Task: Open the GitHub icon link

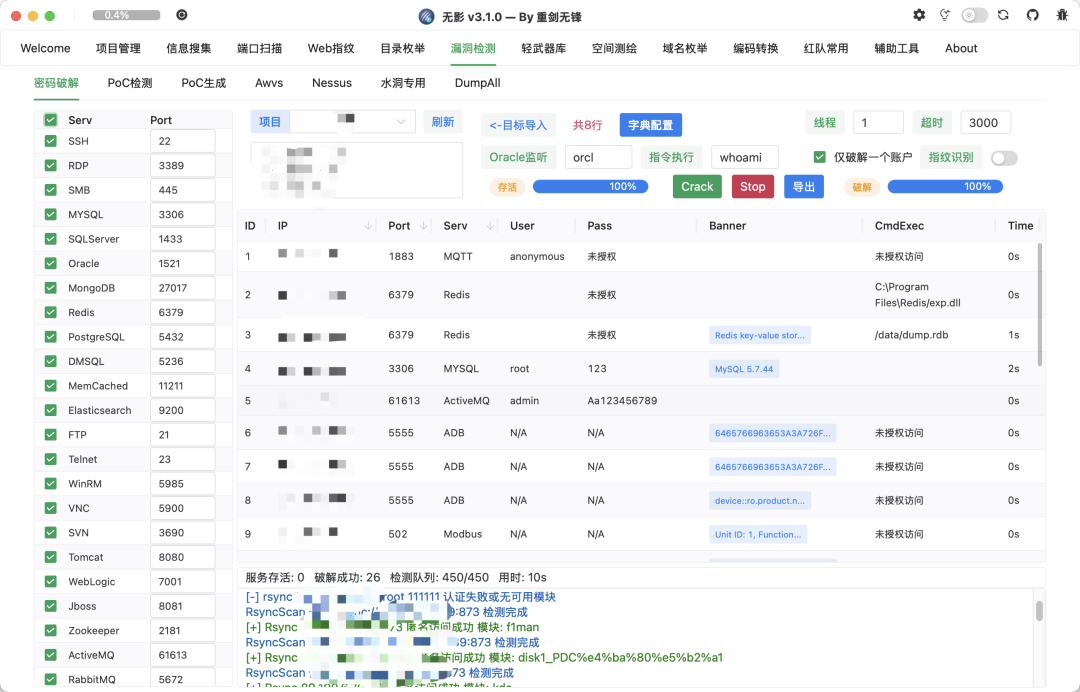Action: (x=1032, y=15)
